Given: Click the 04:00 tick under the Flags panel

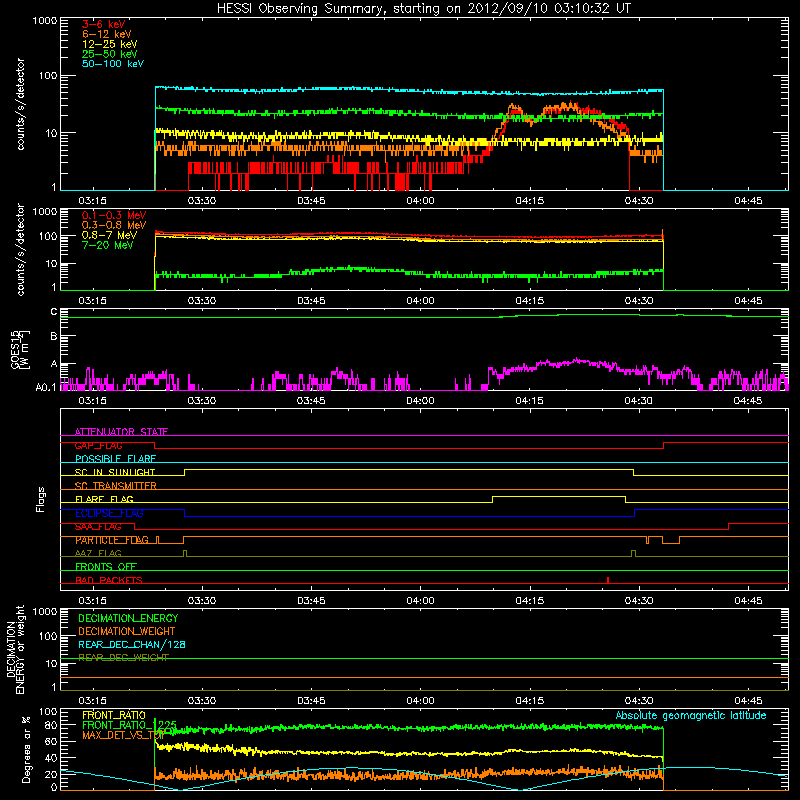Looking at the screenshot, I should pos(420,601).
